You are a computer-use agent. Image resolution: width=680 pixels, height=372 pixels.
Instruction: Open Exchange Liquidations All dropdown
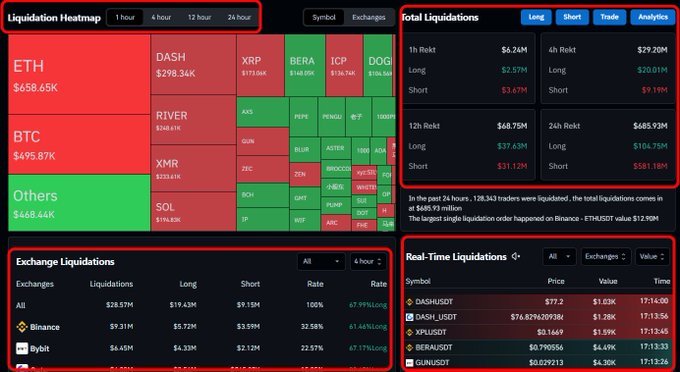pyautogui.click(x=321, y=261)
